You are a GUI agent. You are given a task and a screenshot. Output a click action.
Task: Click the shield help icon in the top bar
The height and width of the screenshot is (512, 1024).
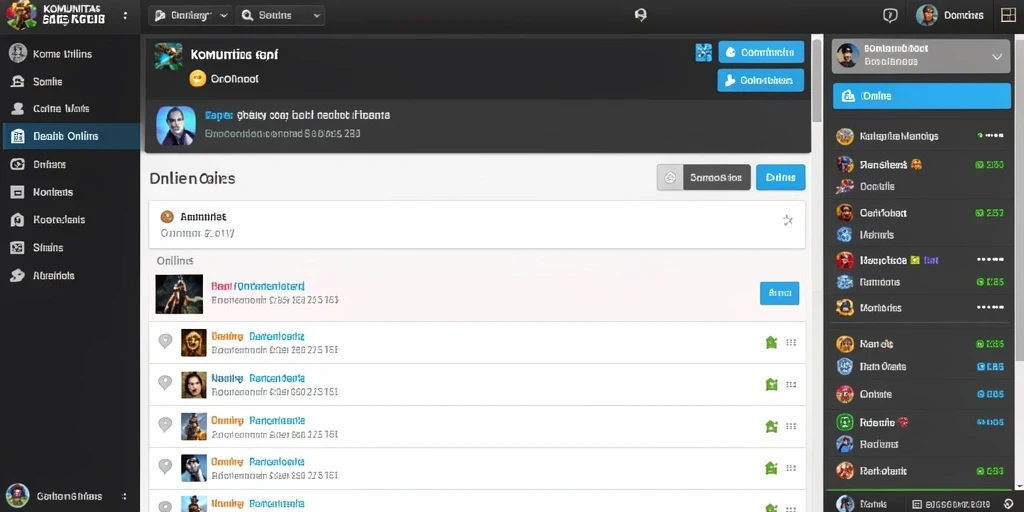pos(889,16)
